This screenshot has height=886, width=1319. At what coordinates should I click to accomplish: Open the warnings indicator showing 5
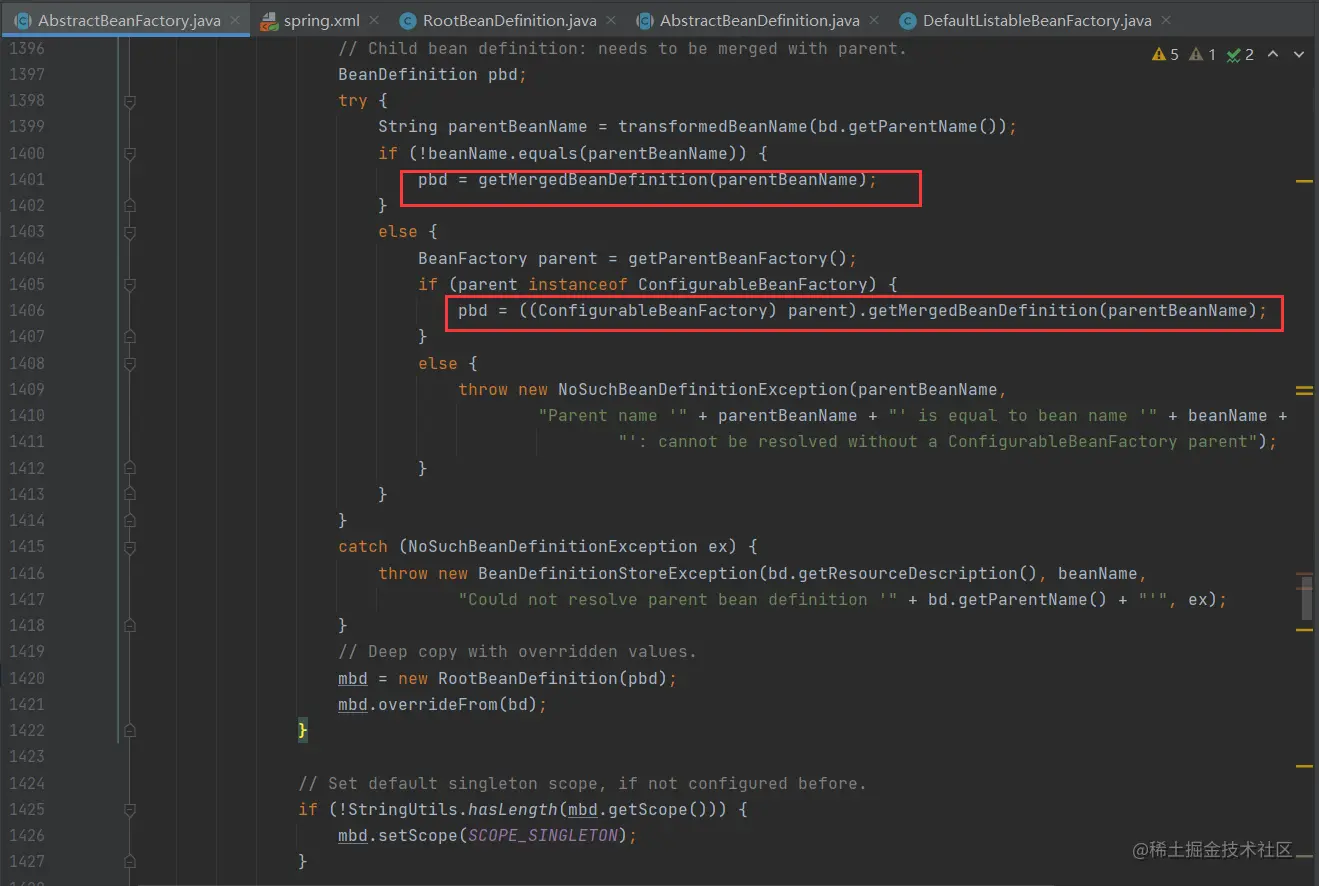(1166, 55)
